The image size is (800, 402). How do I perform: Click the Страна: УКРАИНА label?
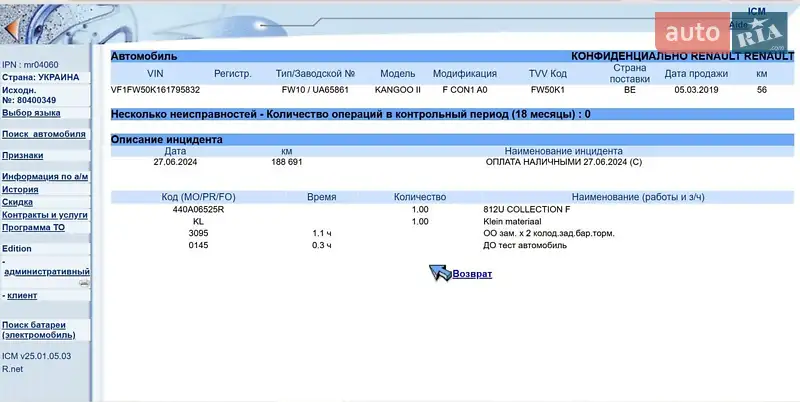(41, 77)
